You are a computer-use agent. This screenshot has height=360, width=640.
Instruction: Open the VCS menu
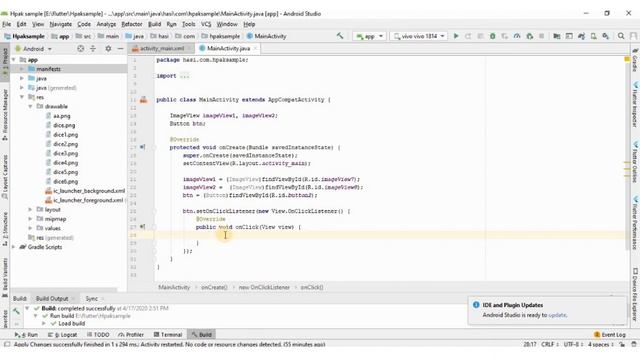[x=206, y=24]
